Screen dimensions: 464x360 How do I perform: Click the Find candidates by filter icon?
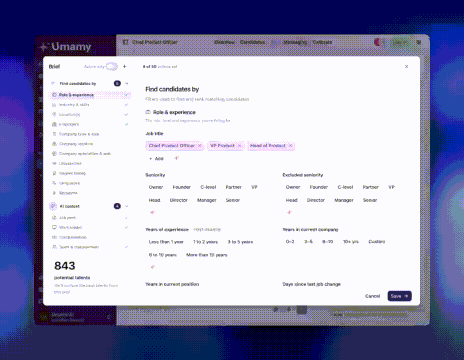click(x=53, y=83)
